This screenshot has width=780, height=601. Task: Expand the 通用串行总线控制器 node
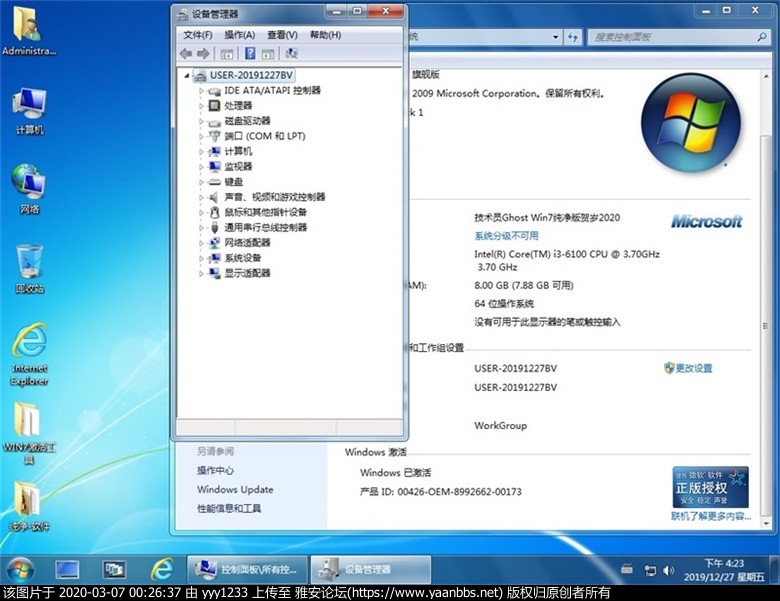[x=201, y=228]
